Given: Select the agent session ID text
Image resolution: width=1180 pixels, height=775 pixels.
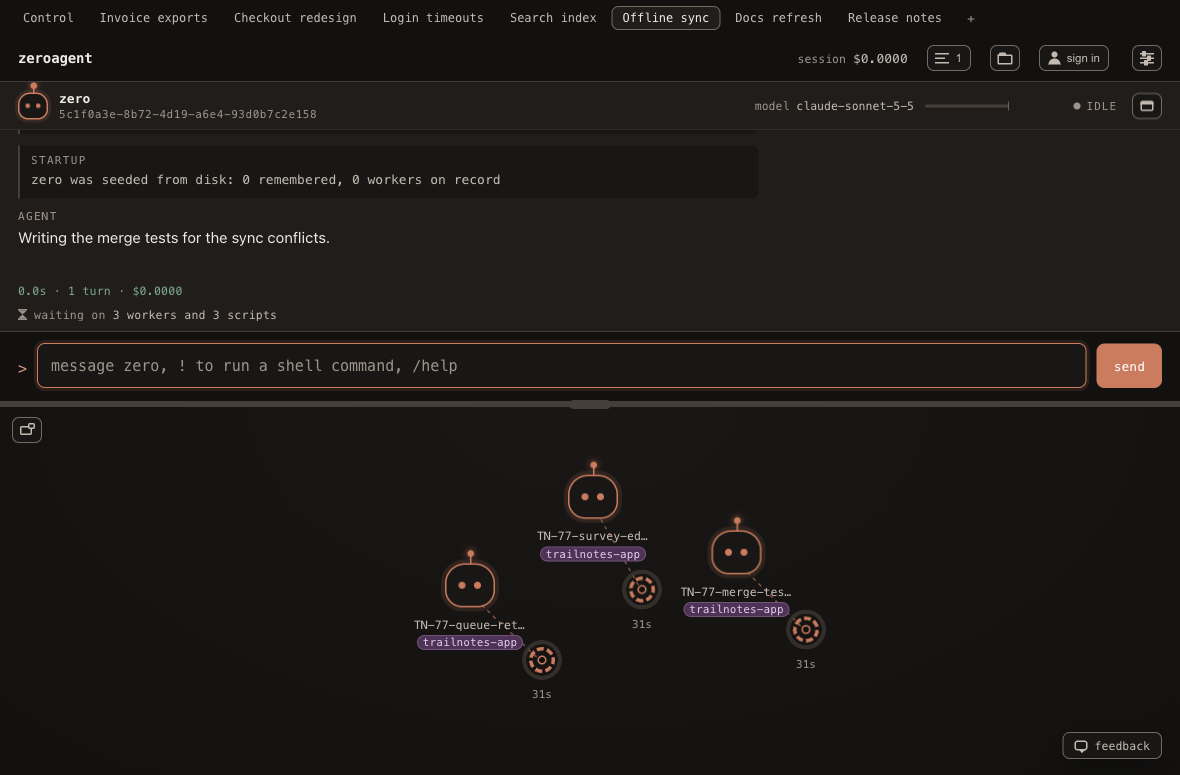Looking at the screenshot, I should point(187,114).
